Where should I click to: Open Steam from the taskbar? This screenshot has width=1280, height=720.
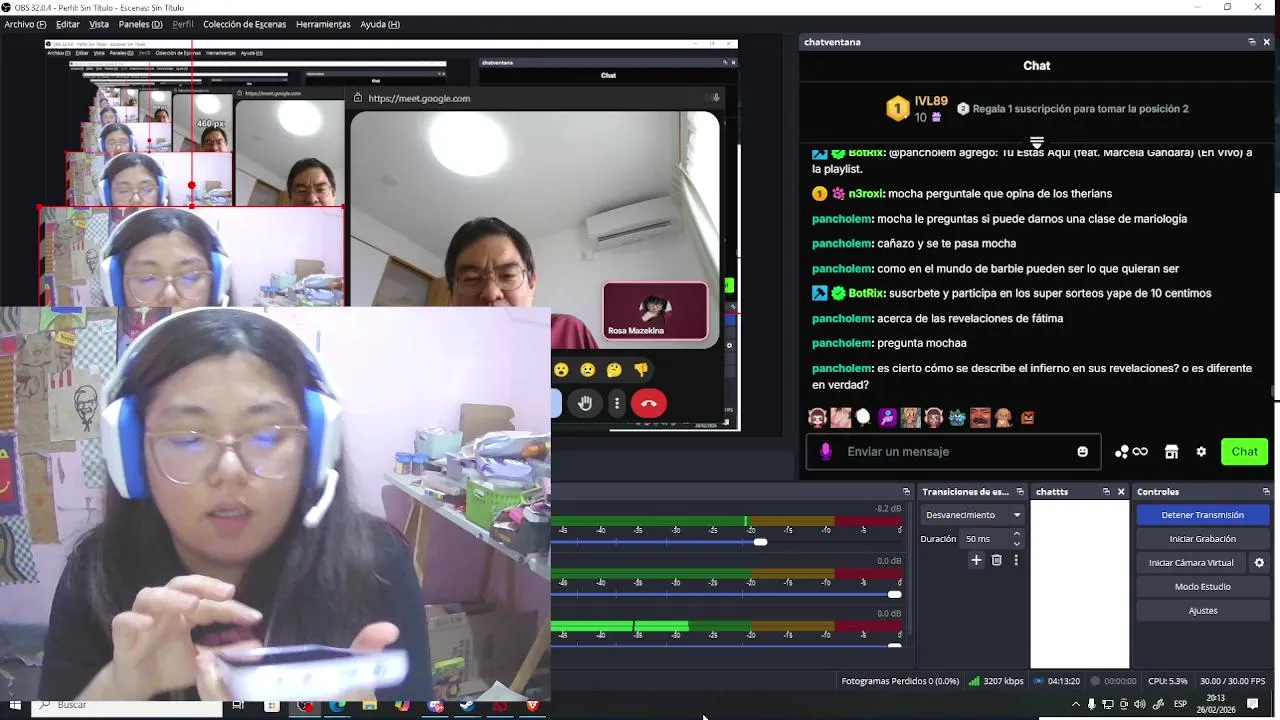pos(467,705)
